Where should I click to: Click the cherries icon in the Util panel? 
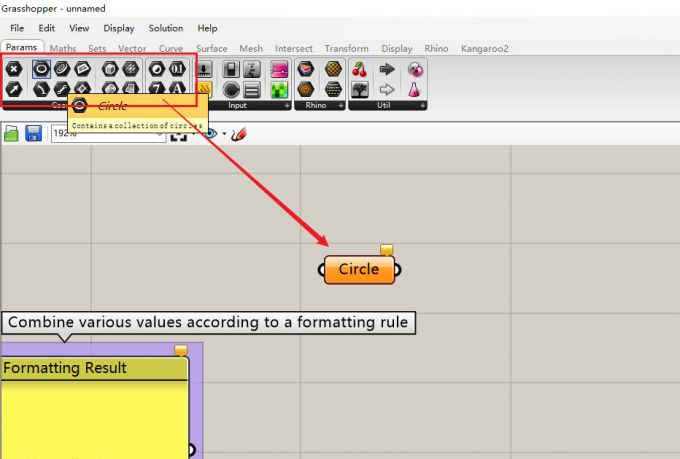click(x=359, y=69)
